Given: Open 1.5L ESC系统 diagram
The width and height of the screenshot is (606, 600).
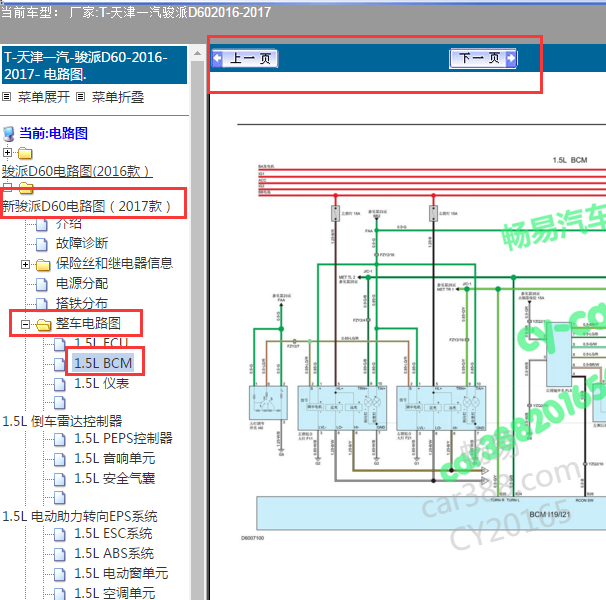Looking at the screenshot, I should [x=113, y=534].
